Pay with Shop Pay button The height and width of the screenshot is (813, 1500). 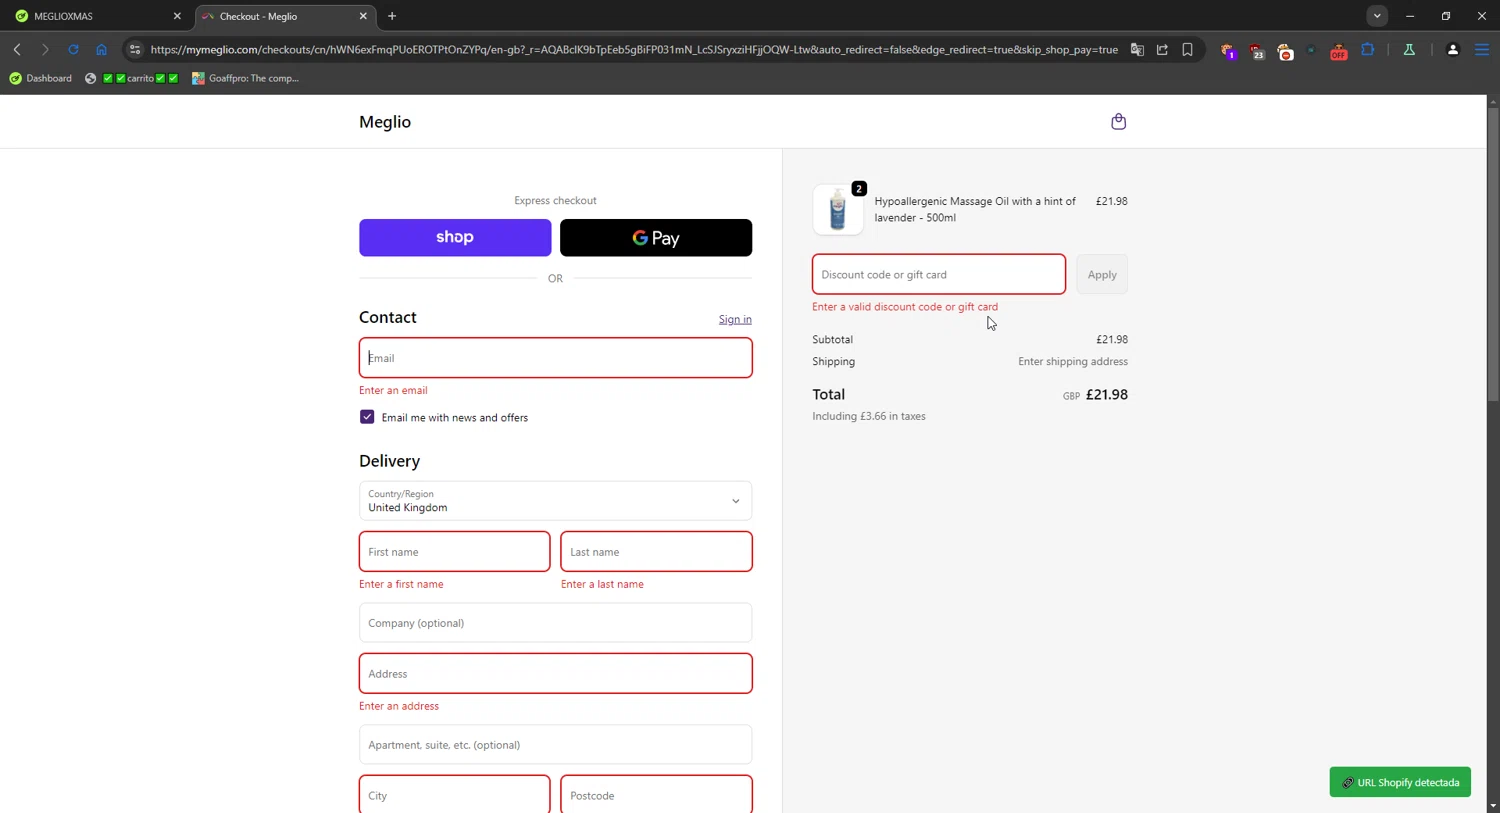click(455, 238)
